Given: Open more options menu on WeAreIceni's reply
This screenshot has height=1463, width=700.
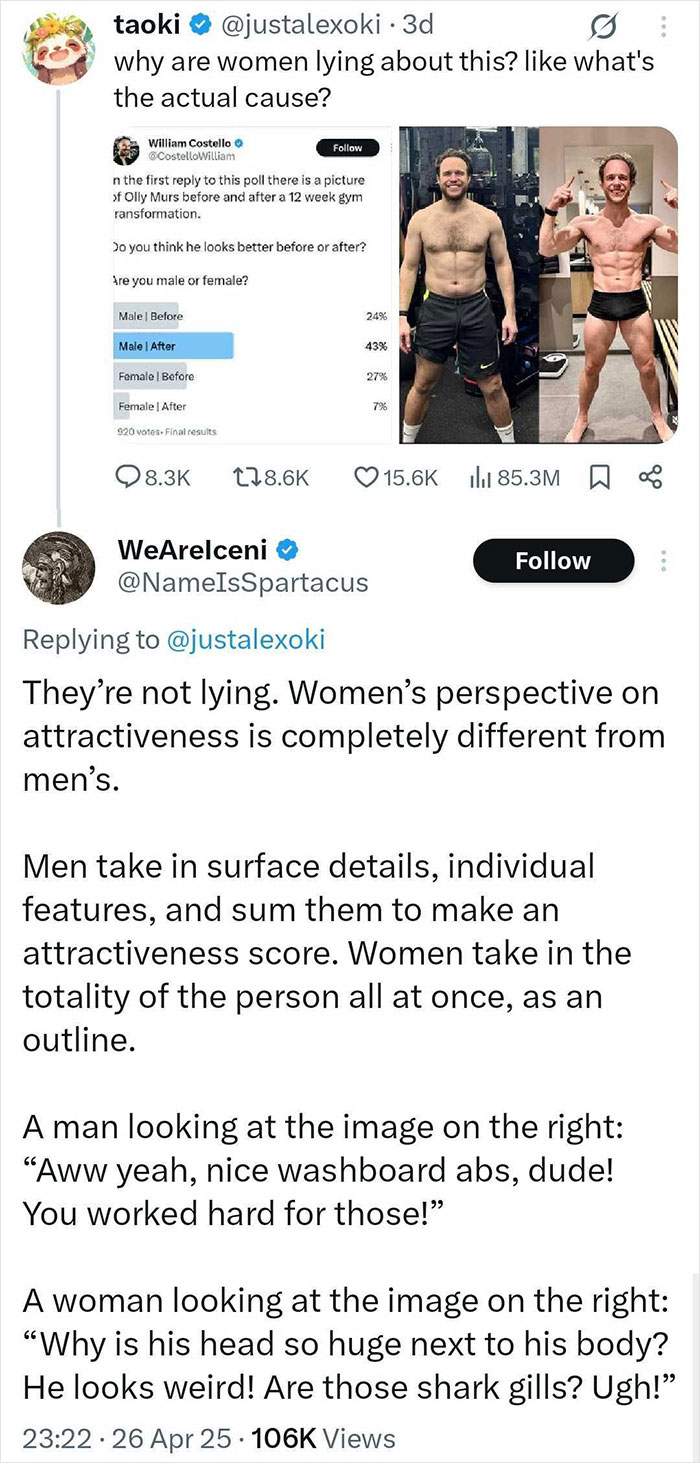Looking at the screenshot, I should tap(662, 561).
